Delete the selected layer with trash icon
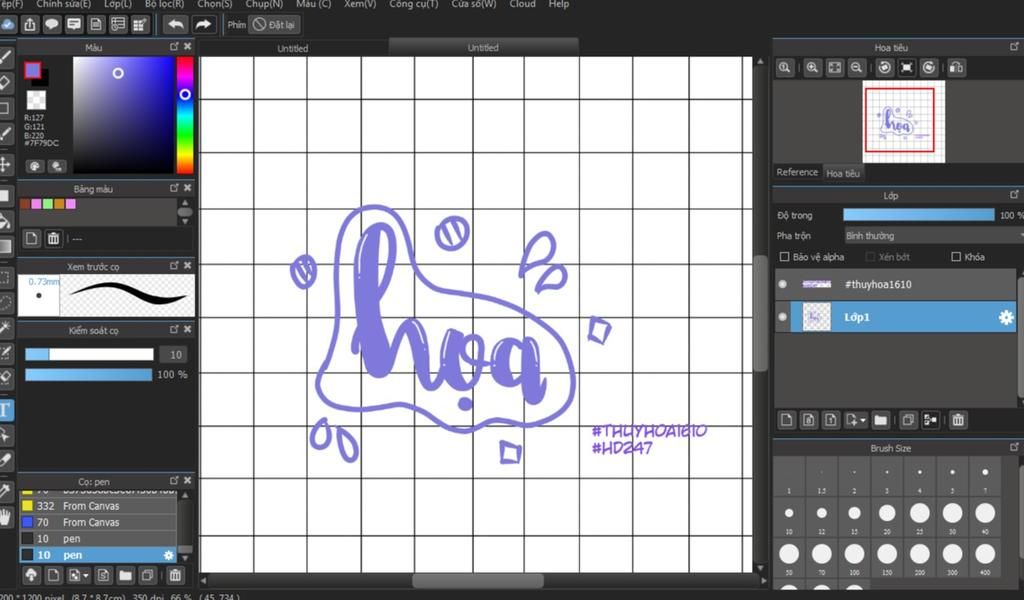This screenshot has width=1024, height=600. (957, 420)
